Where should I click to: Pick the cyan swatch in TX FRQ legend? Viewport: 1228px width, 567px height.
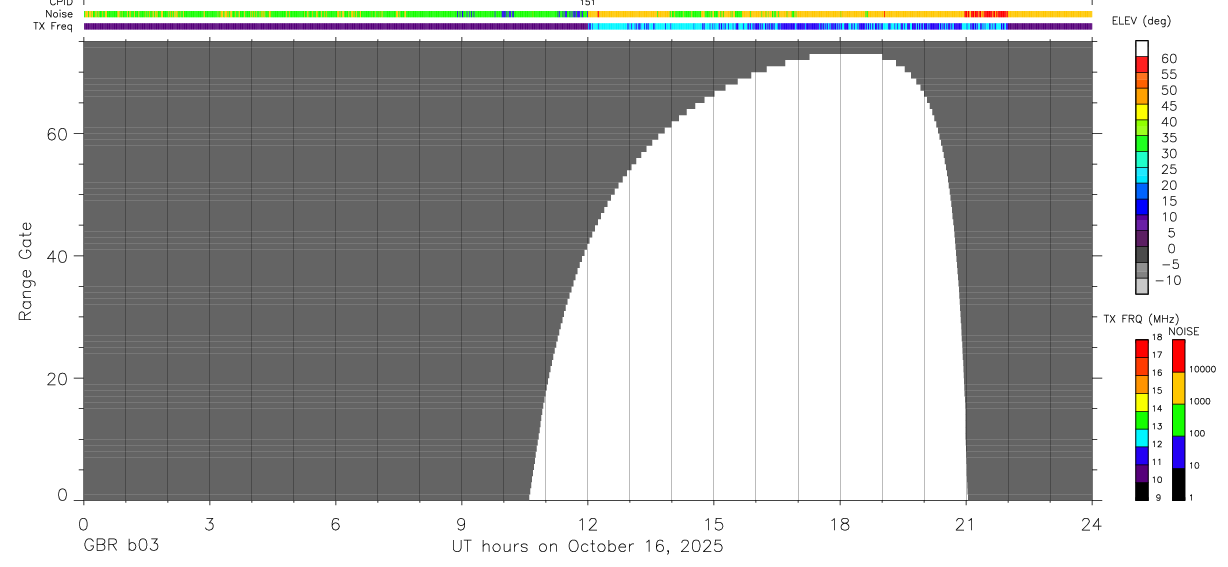tap(1141, 438)
